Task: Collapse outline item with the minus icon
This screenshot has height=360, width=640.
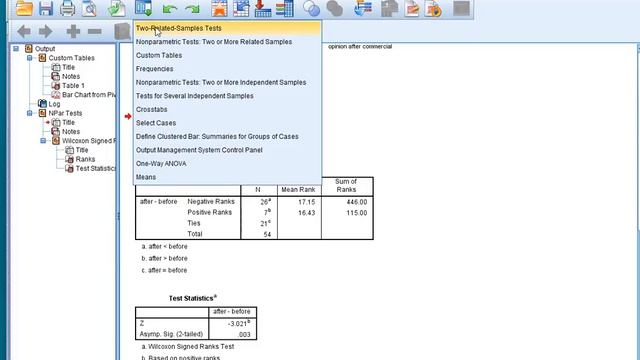Action: pos(95,31)
